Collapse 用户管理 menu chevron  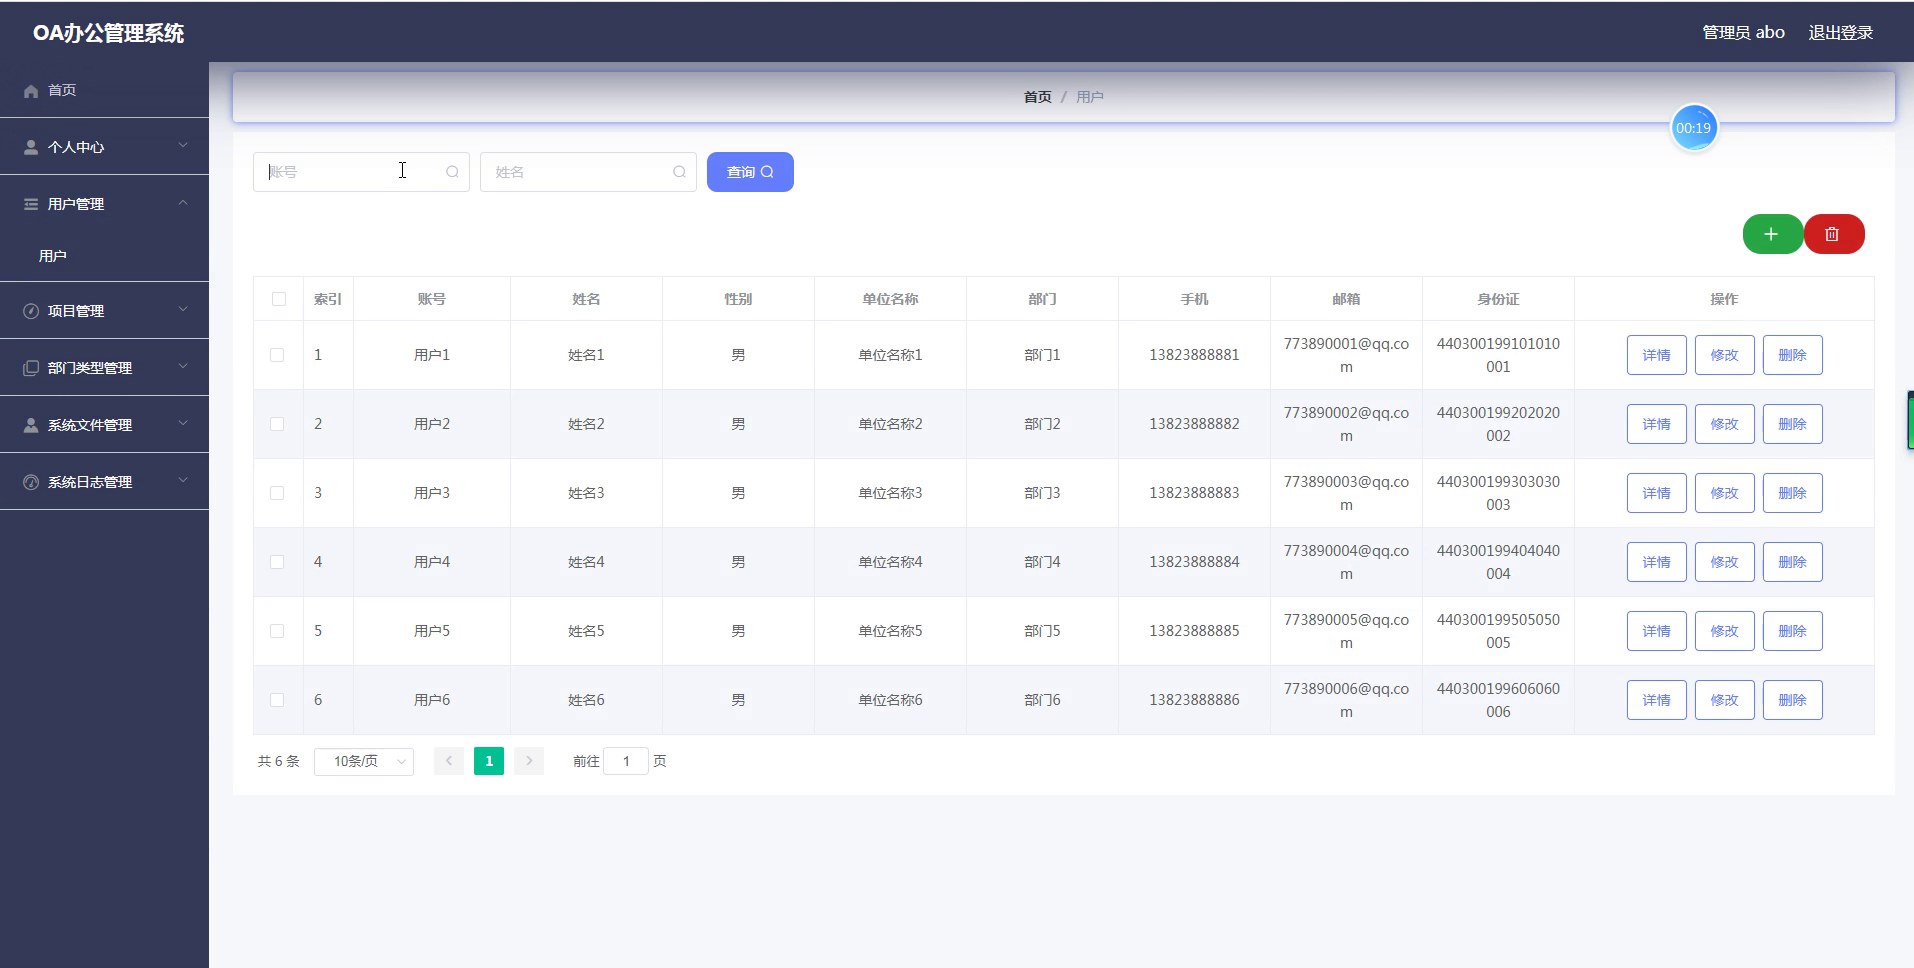click(x=183, y=203)
